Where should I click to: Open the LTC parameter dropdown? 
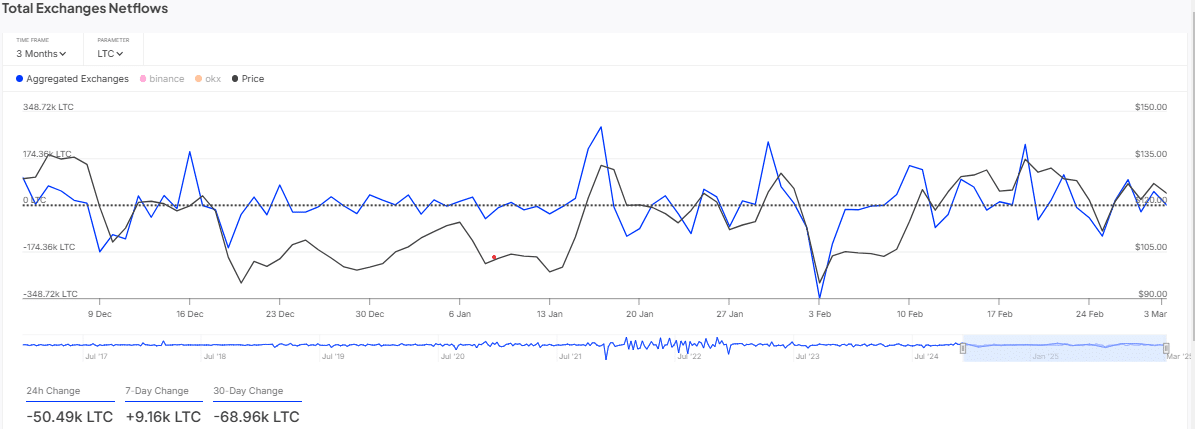click(110, 54)
